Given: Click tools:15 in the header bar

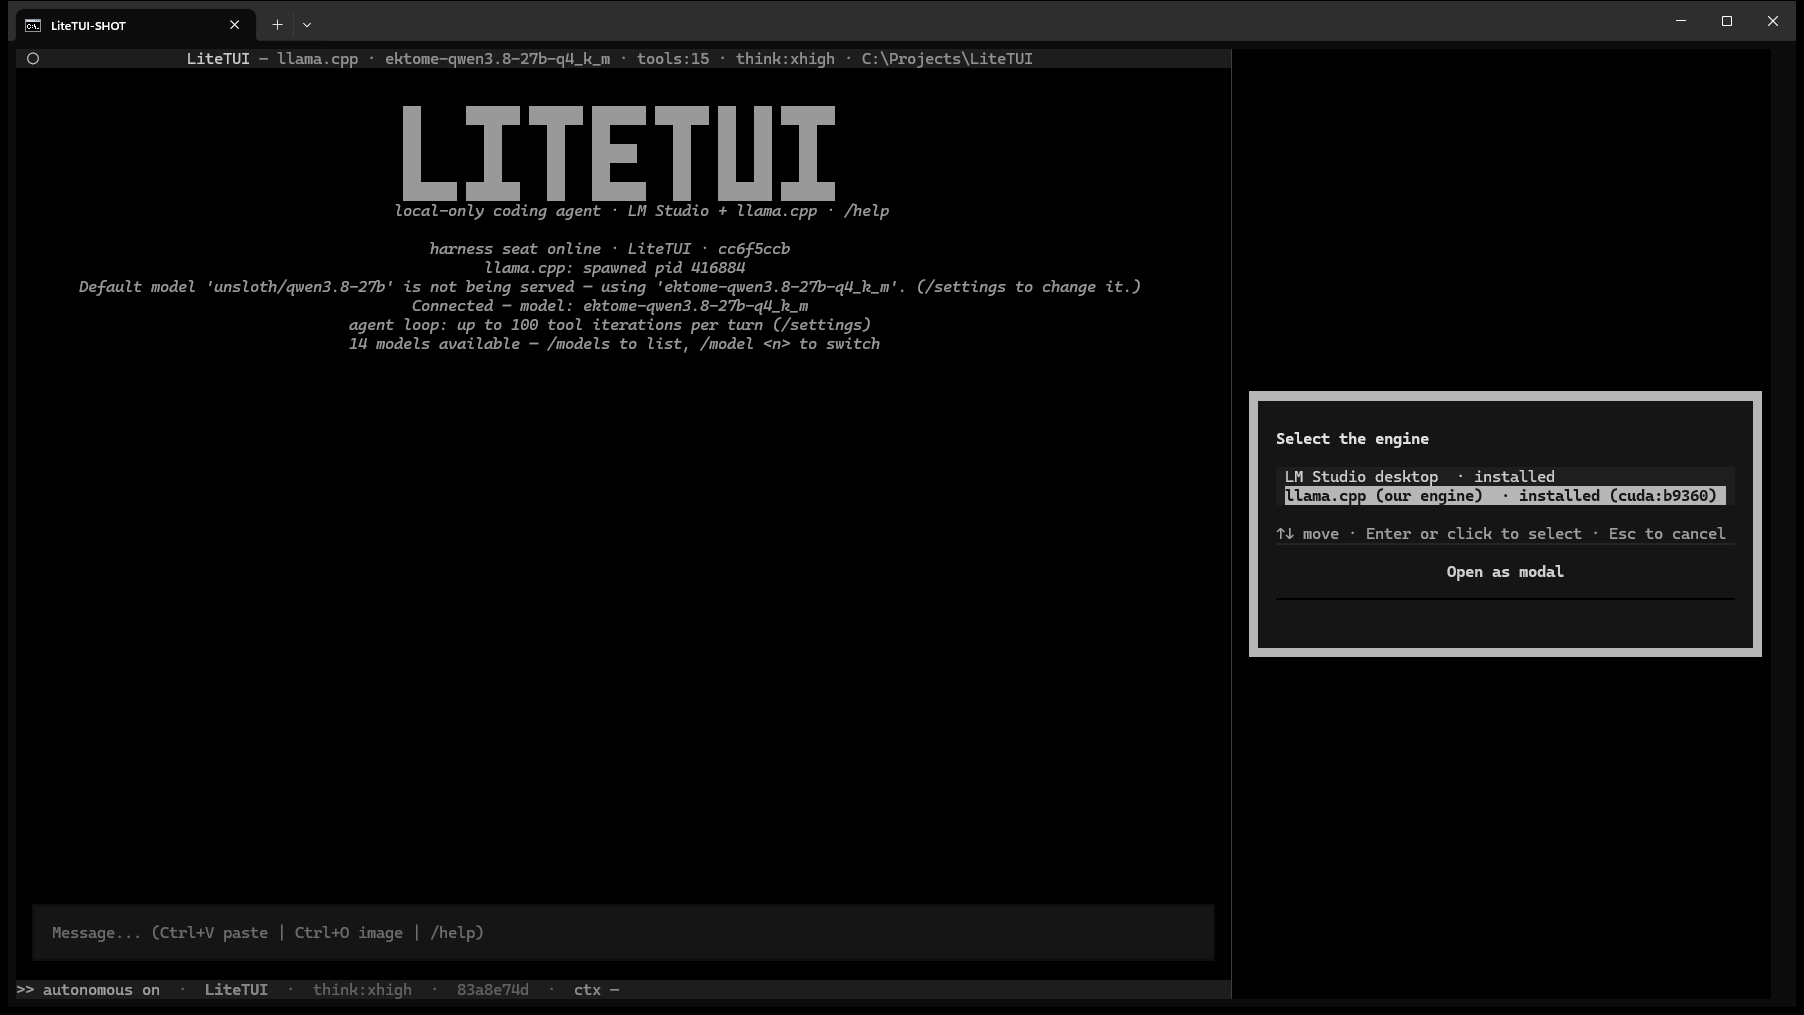Looking at the screenshot, I should click(x=673, y=59).
